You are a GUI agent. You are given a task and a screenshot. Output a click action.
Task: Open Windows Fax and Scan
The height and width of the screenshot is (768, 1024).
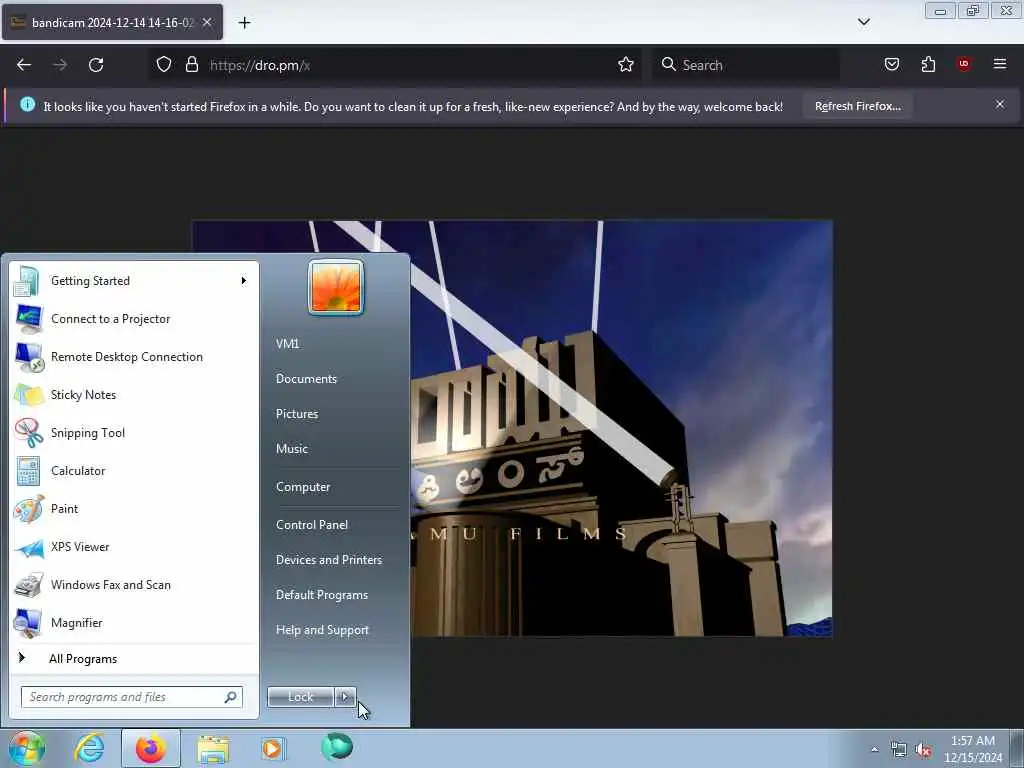coord(134,584)
